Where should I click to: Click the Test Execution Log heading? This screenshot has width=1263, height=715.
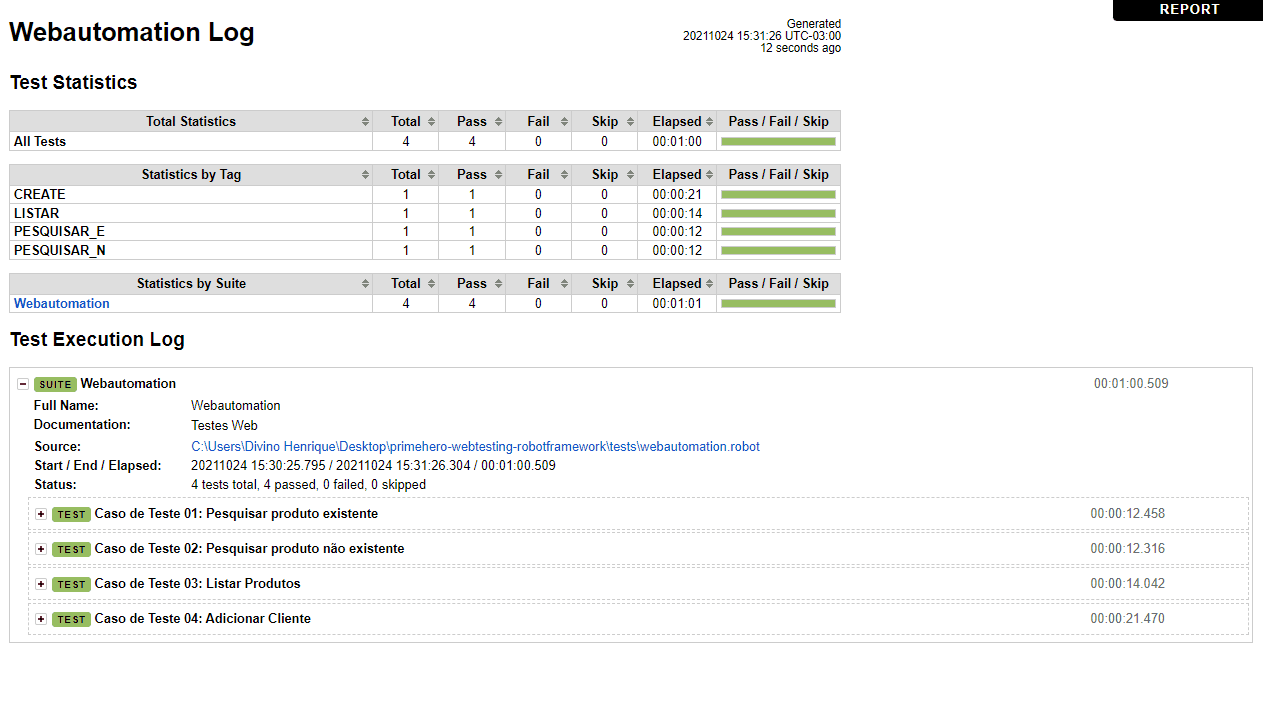click(x=97, y=340)
